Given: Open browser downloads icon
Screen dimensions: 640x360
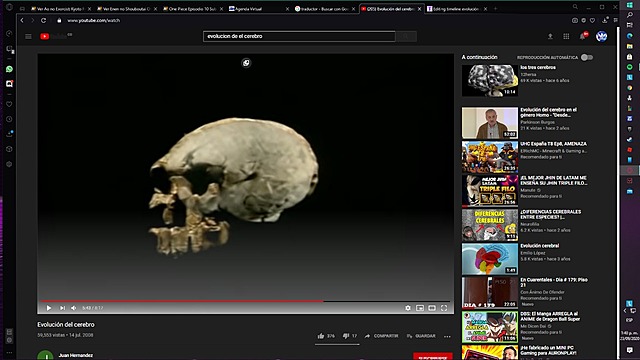Looking at the screenshot, I should coord(604,20).
